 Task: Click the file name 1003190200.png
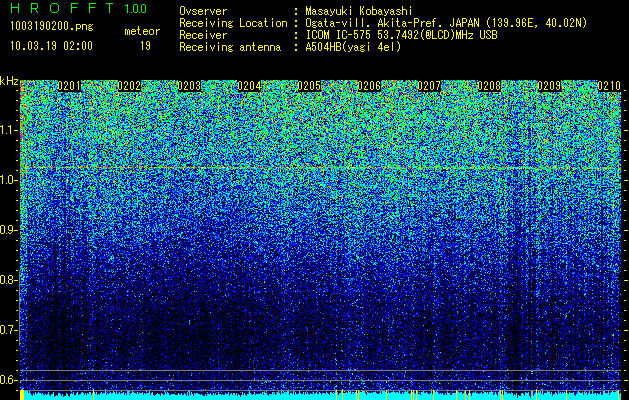click(52, 27)
